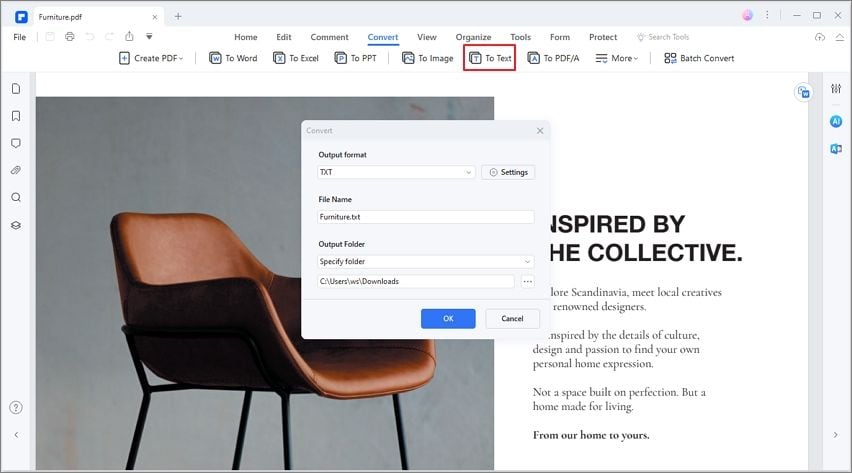Open the search panel in left sidebar
The height and width of the screenshot is (473, 852).
16,197
